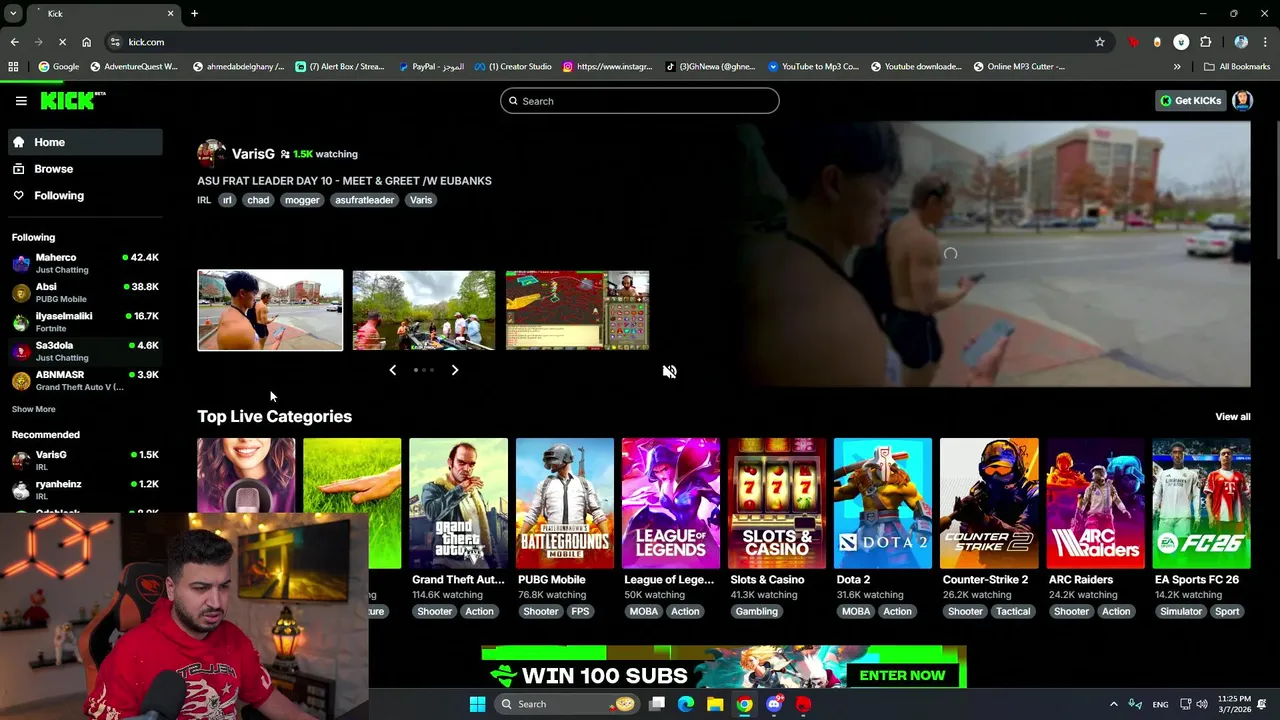Select the boat stream thumbnail

[423, 310]
